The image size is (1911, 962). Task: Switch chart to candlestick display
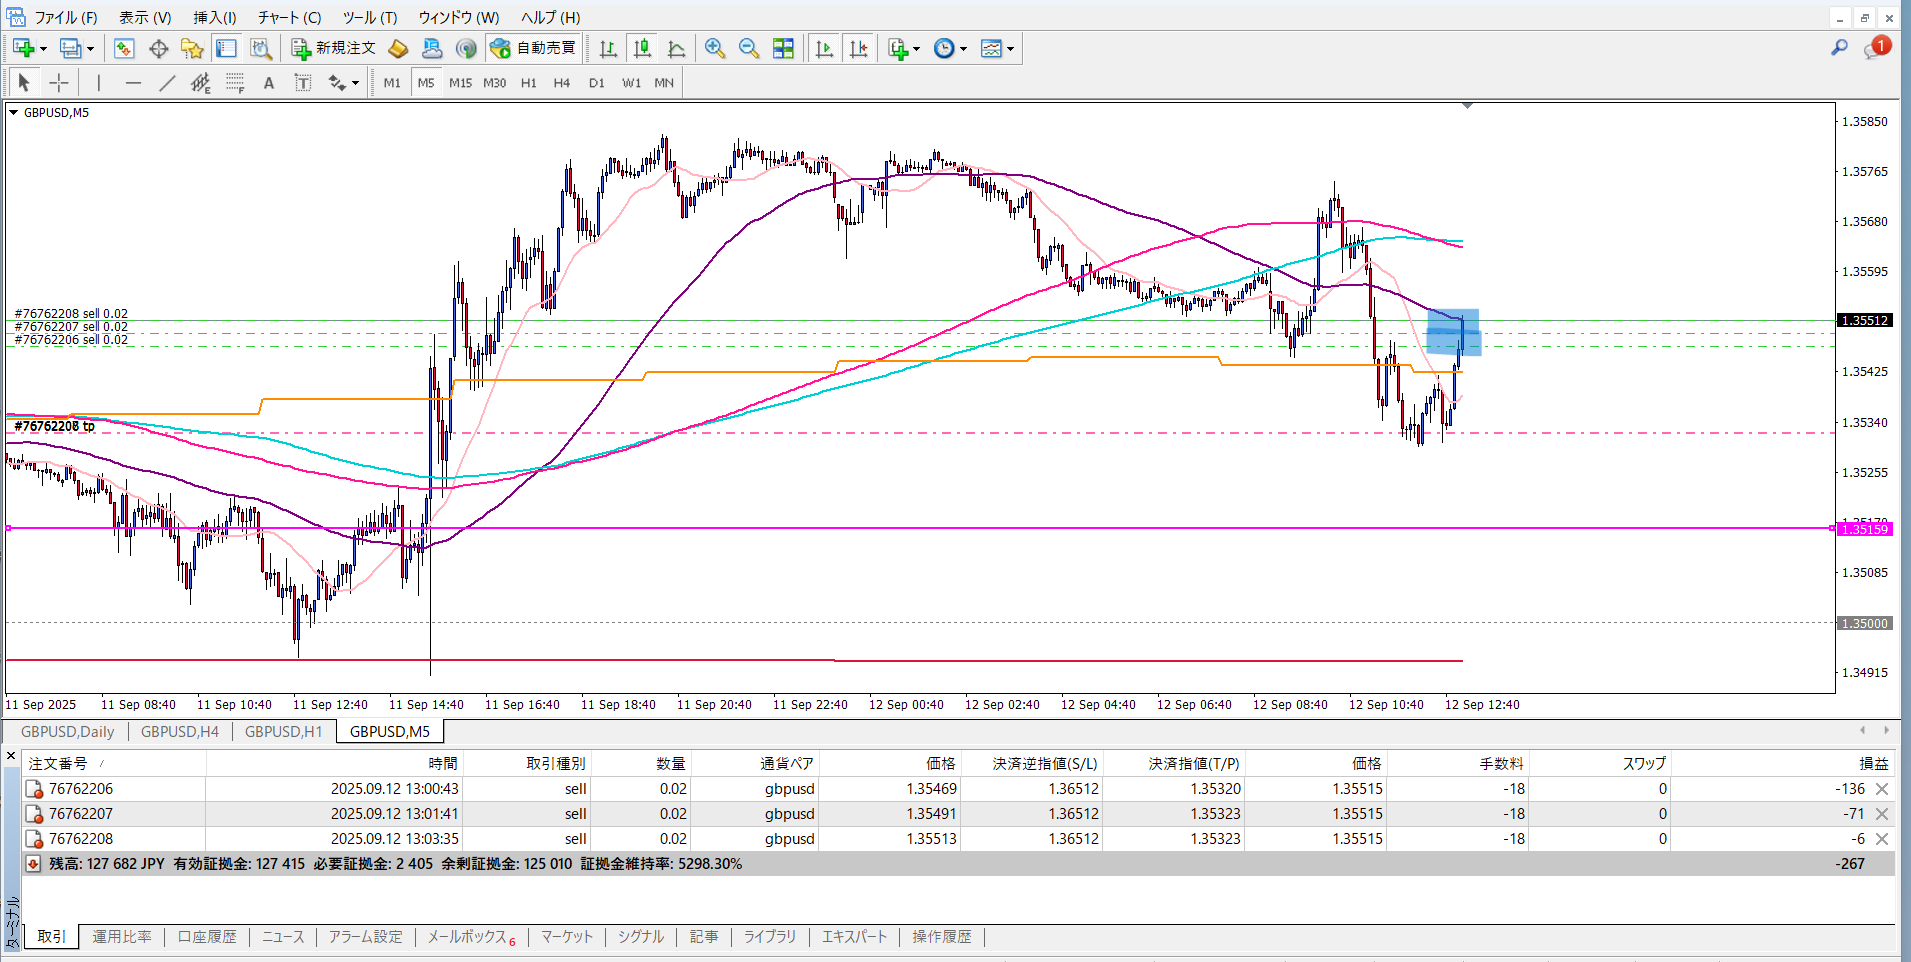click(642, 48)
